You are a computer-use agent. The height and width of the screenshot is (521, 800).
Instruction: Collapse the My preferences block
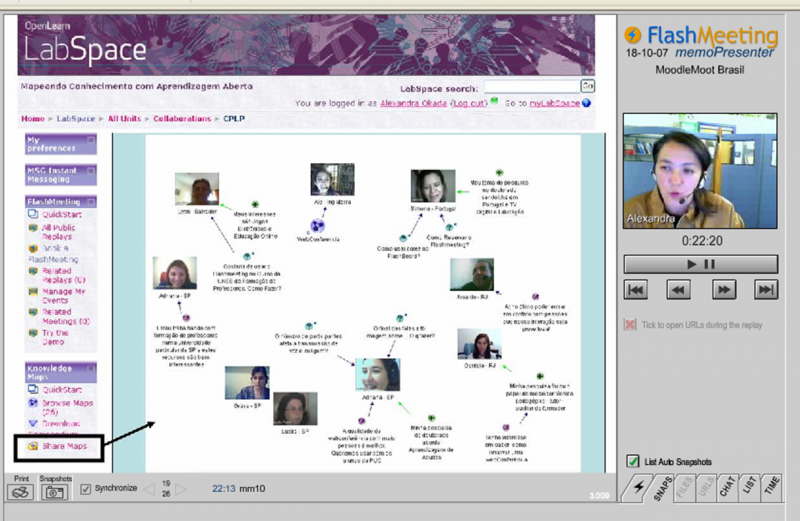91,141
